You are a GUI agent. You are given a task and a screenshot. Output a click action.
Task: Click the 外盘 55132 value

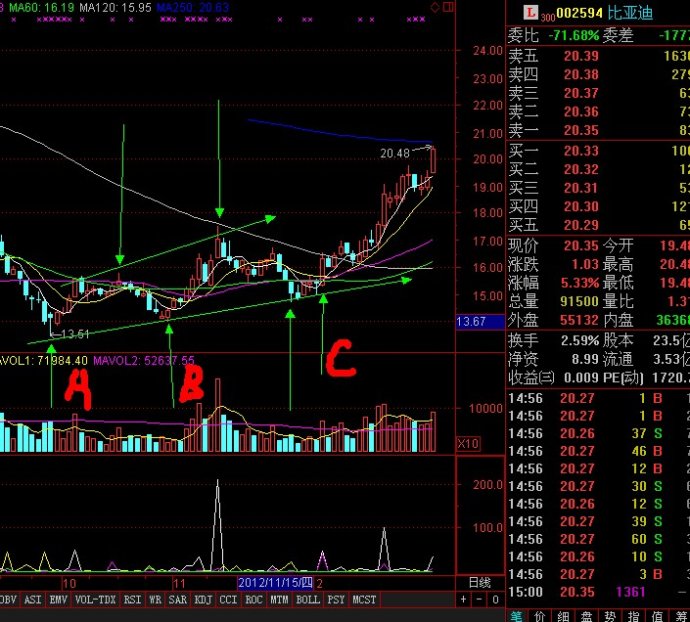(x=580, y=320)
